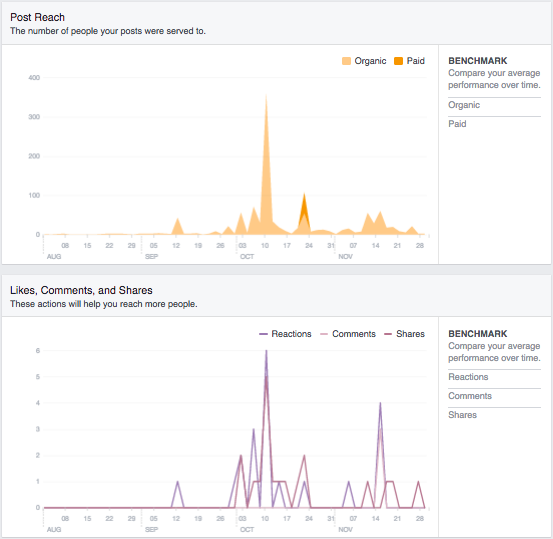
Task: Click the BENCHMARK title in Post Reach panel
Action: click(478, 61)
